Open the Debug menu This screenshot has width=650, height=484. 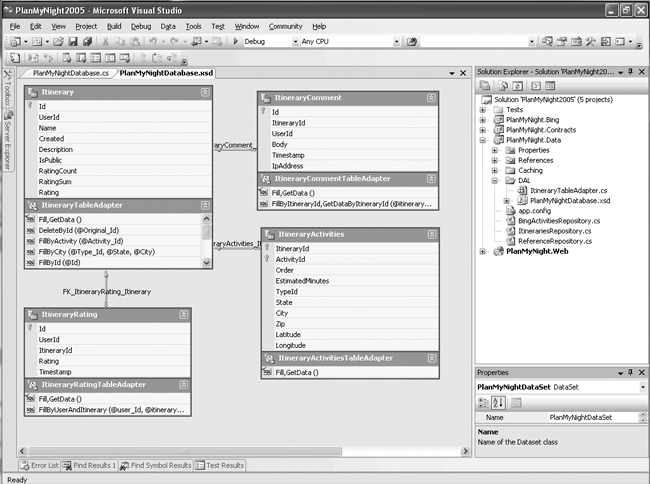141,26
